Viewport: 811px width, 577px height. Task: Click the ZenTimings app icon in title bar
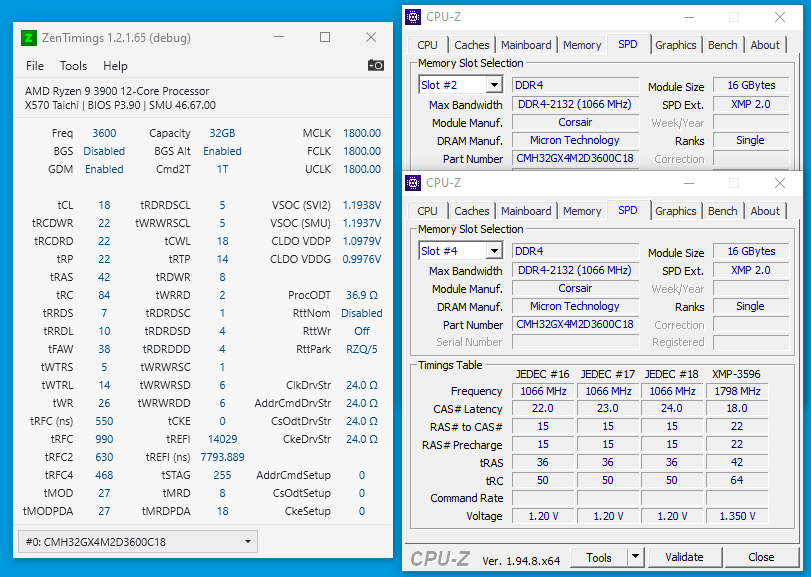tap(29, 38)
